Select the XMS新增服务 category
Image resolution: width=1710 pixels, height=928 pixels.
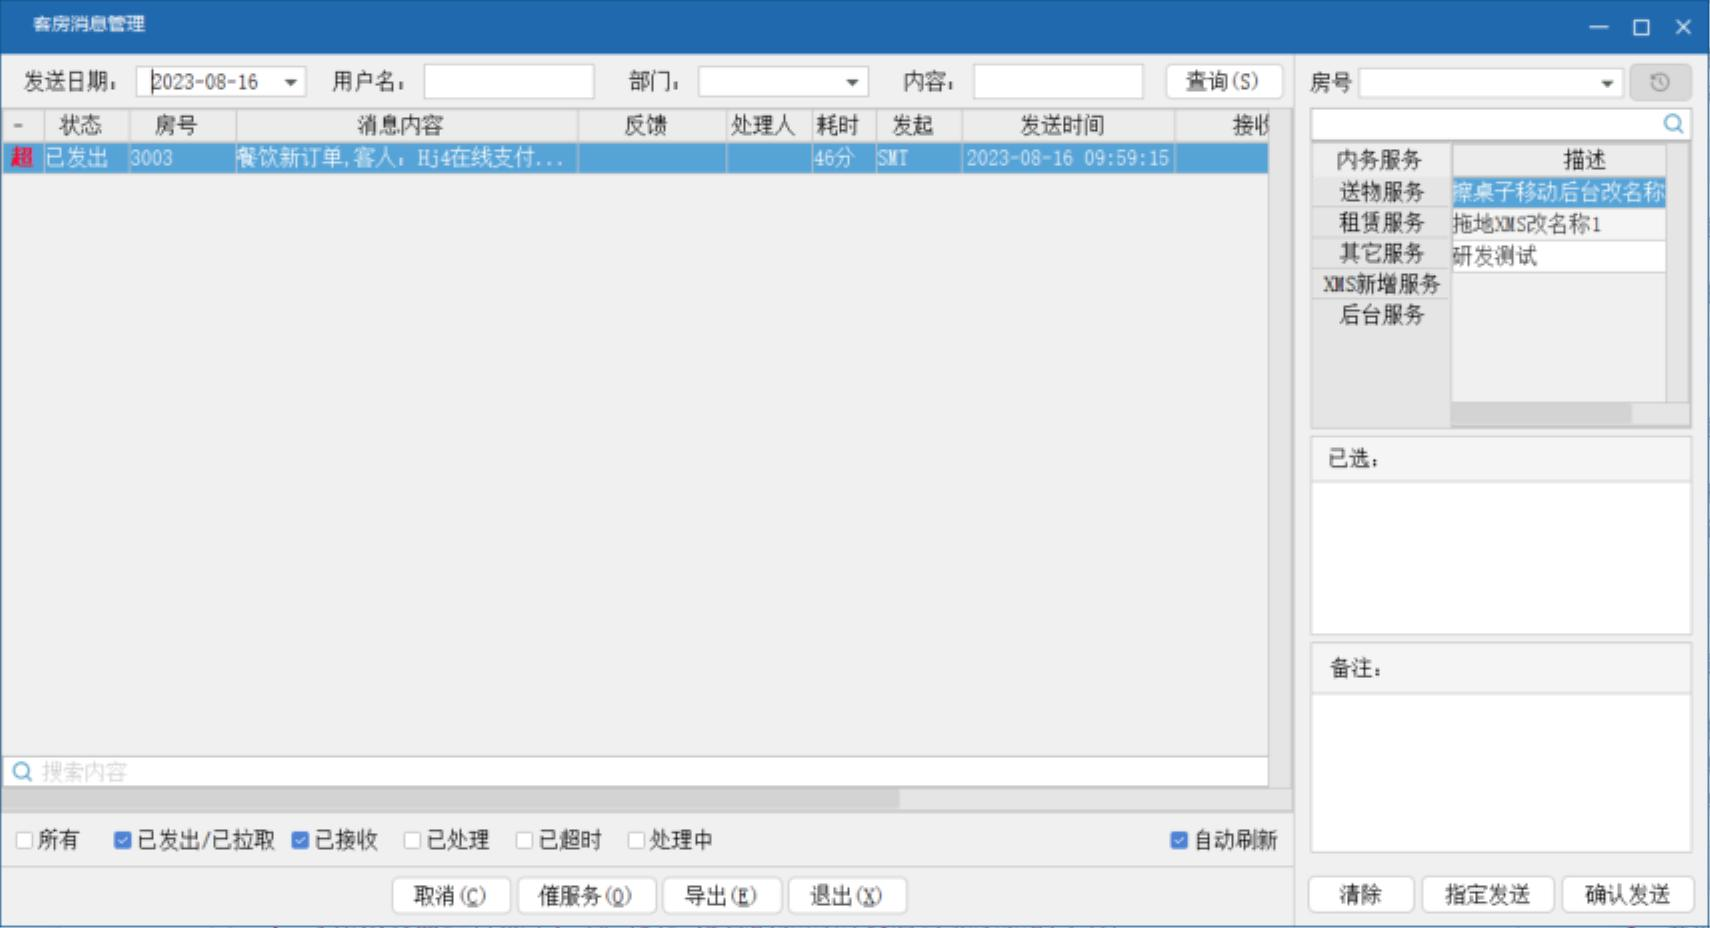click(x=1381, y=284)
